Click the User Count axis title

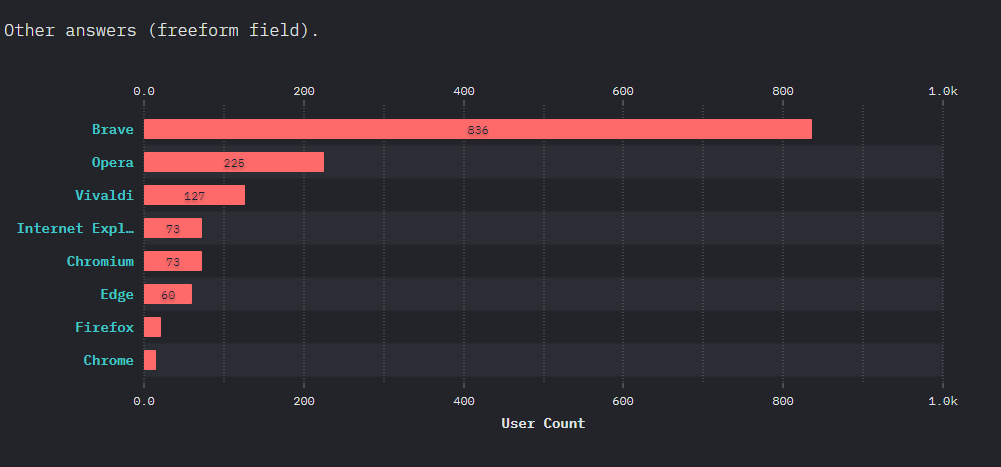[x=543, y=423]
